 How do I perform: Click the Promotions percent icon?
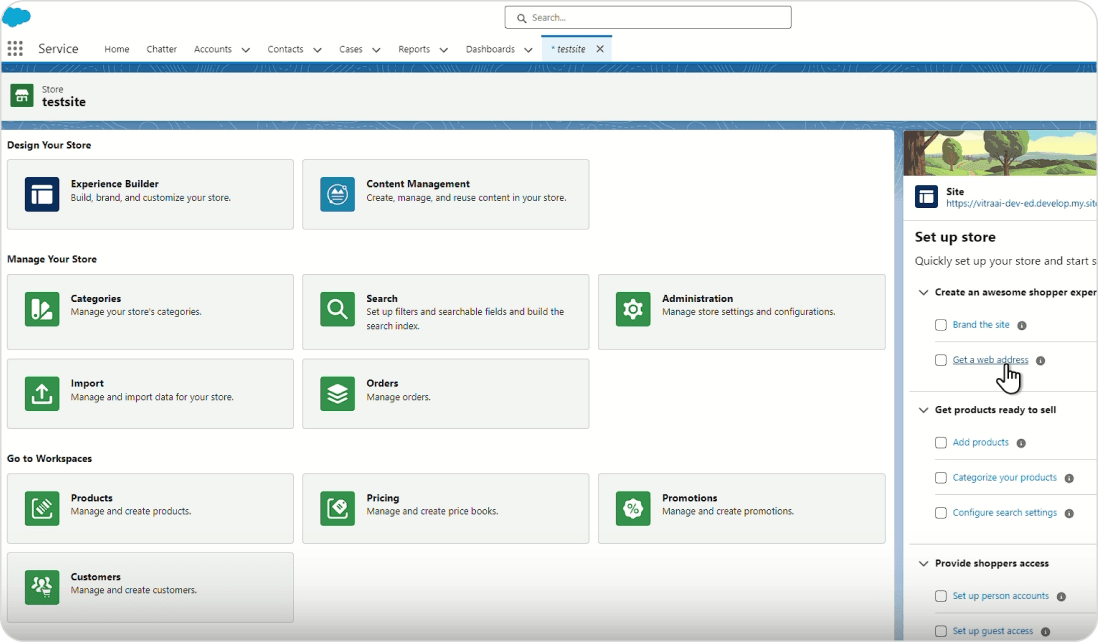[x=633, y=508]
